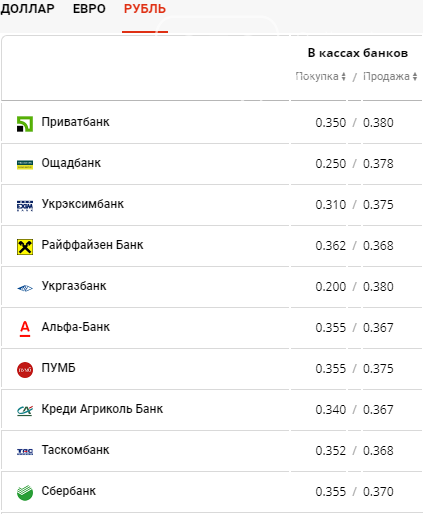Click the Райффайзен Банк yellow logo
Image resolution: width=423 pixels, height=514 pixels.
[x=25, y=247]
